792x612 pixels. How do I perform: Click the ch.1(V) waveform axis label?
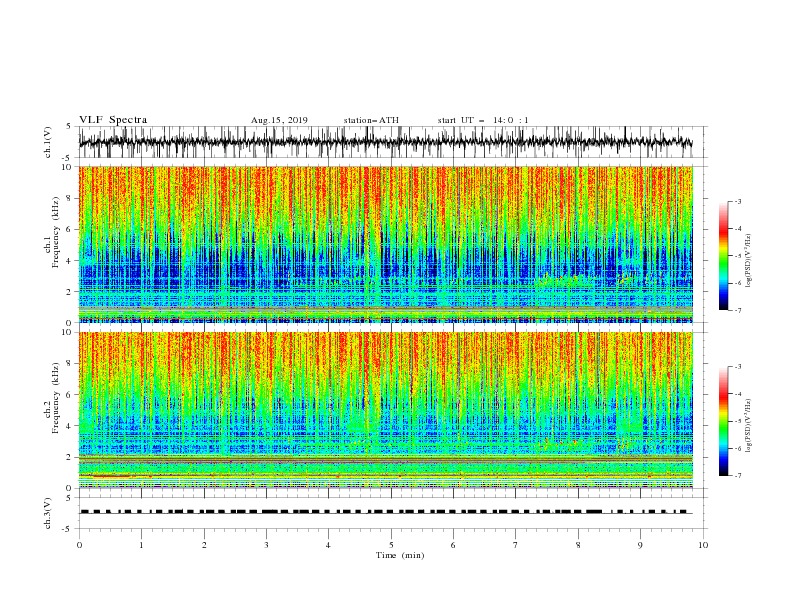click(x=48, y=142)
